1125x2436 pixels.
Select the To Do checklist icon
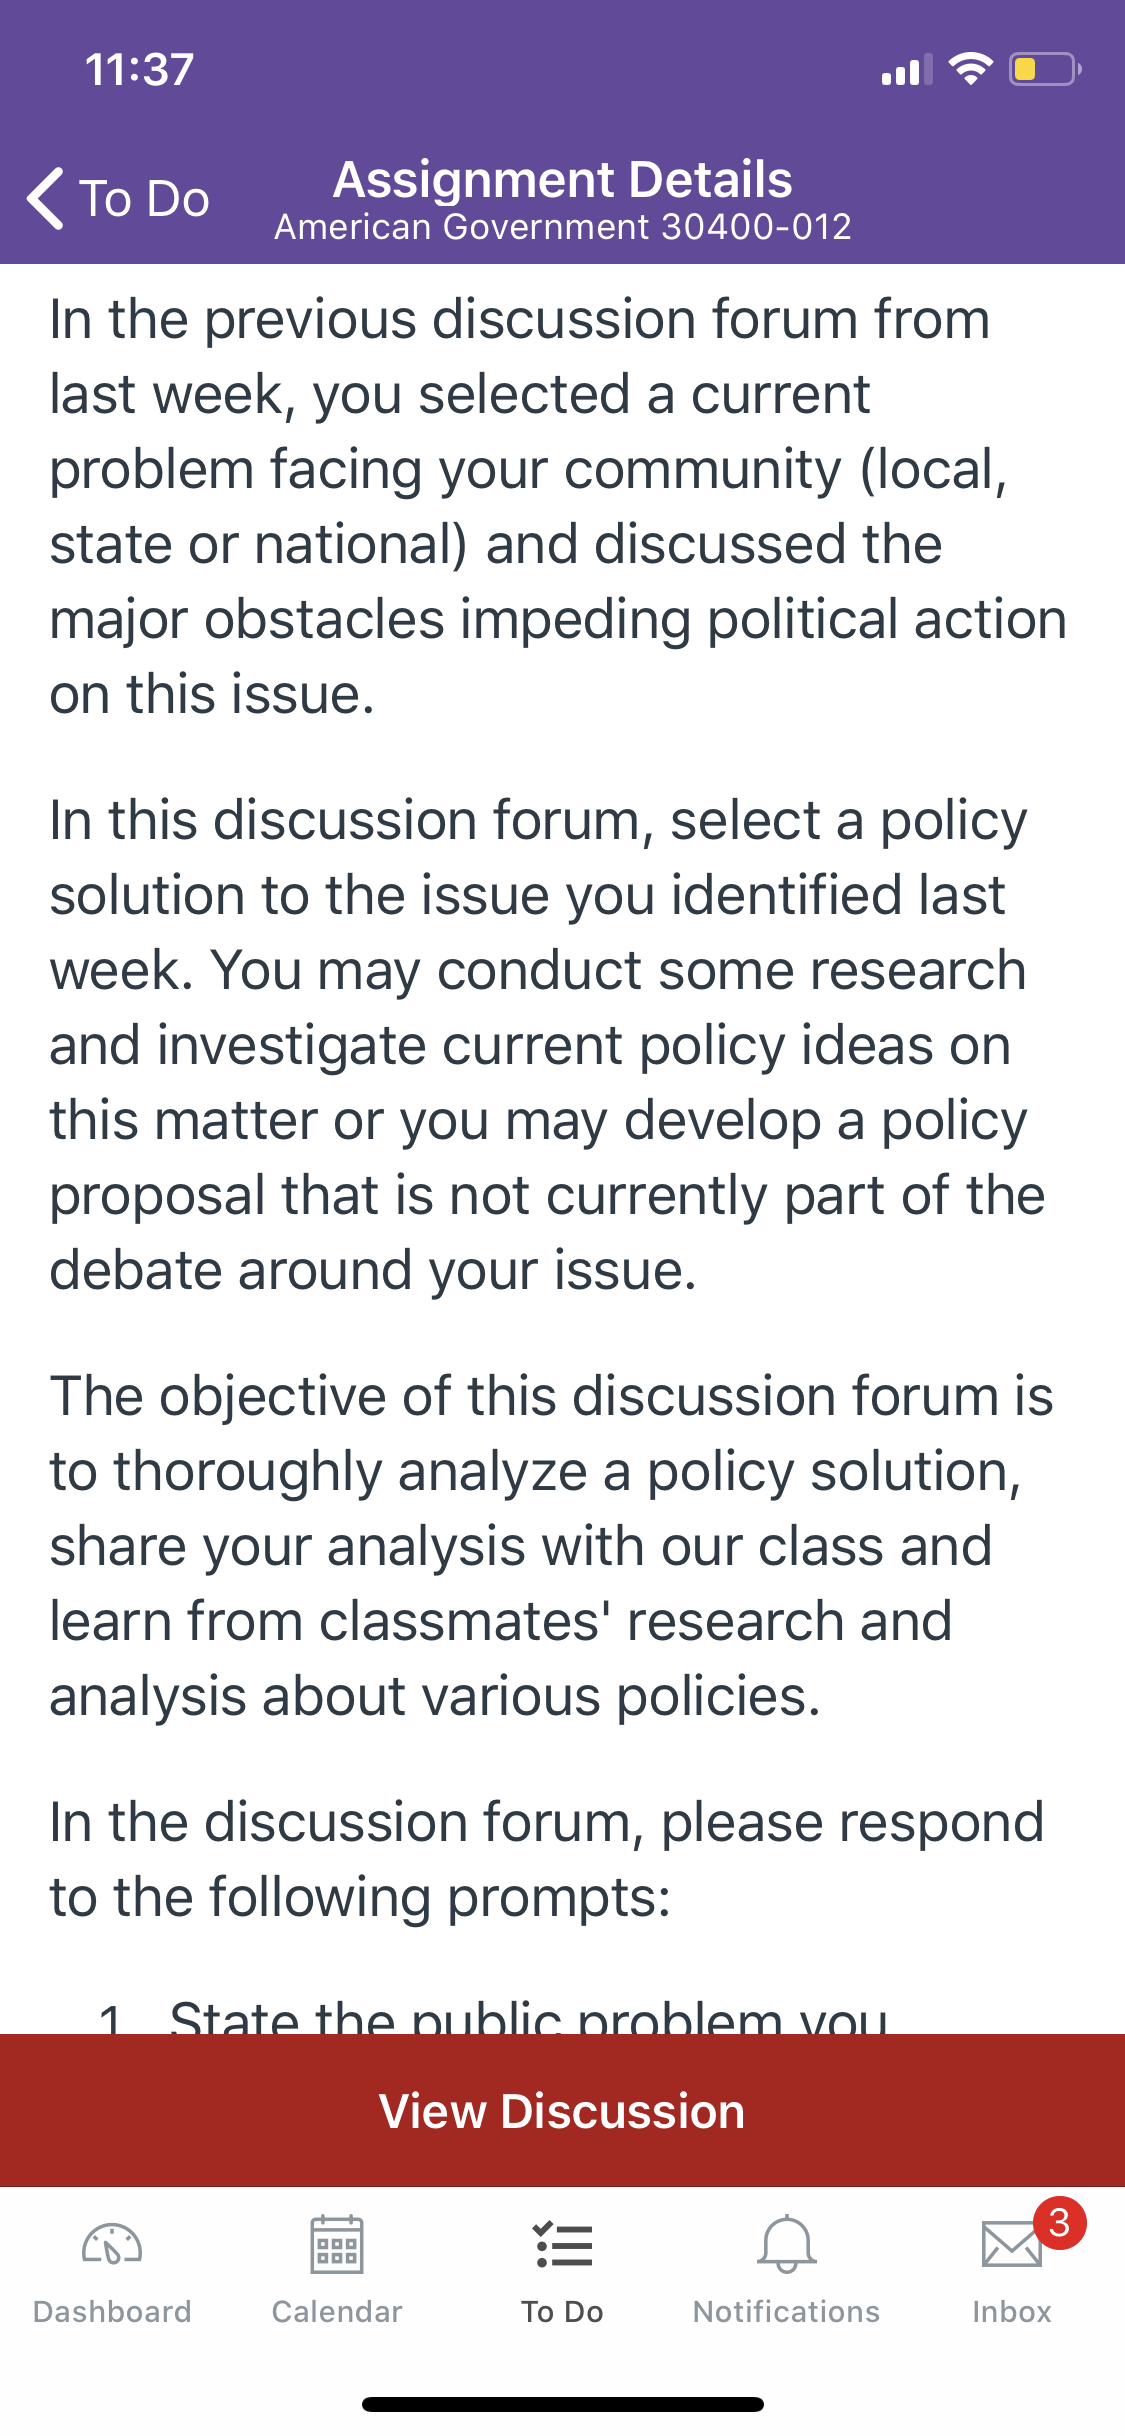click(562, 2245)
